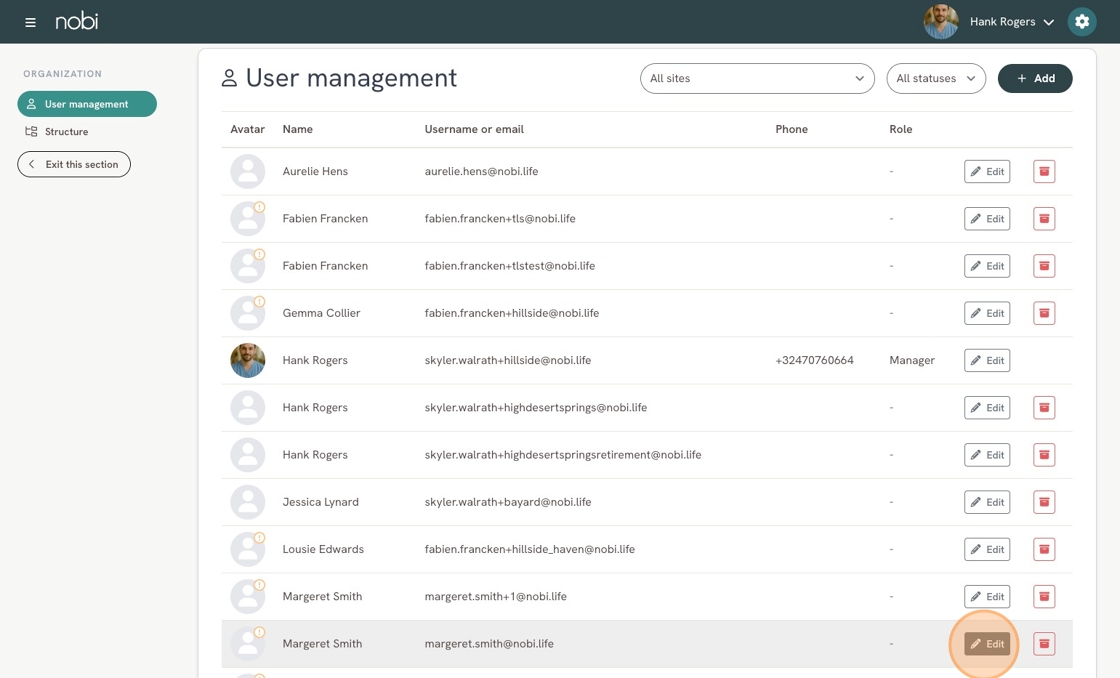Open the hamburger navigation menu
Screen dimensions: 1120x678
pyautogui.click(x=30, y=22)
